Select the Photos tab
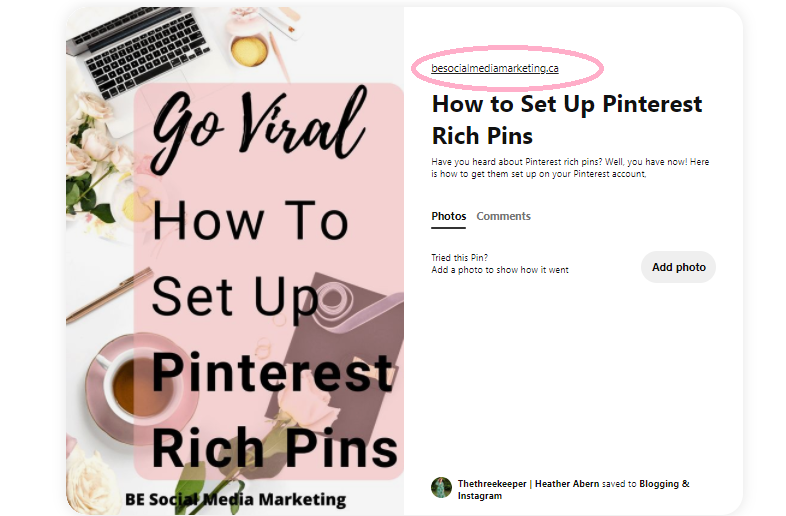 [449, 216]
